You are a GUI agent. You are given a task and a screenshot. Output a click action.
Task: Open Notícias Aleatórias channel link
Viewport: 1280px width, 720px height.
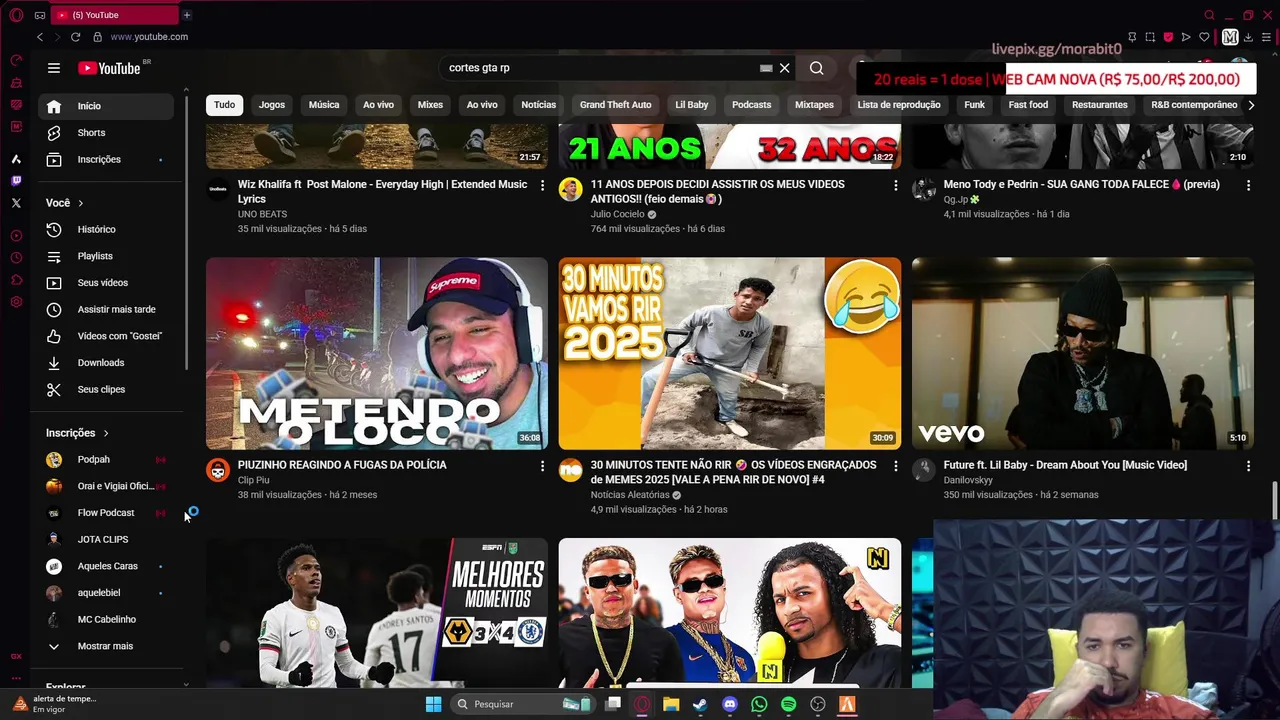click(x=630, y=495)
